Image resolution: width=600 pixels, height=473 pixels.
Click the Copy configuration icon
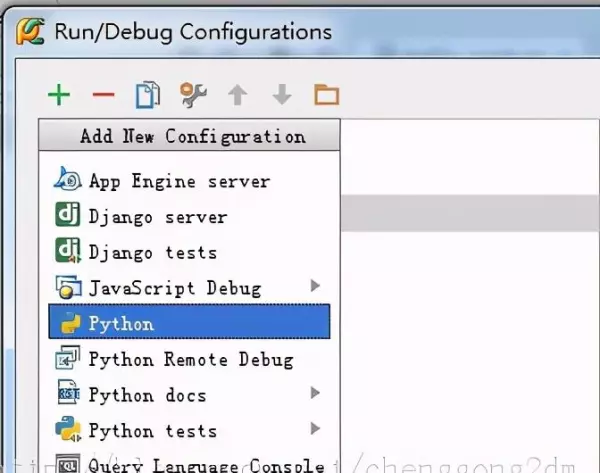click(x=148, y=95)
